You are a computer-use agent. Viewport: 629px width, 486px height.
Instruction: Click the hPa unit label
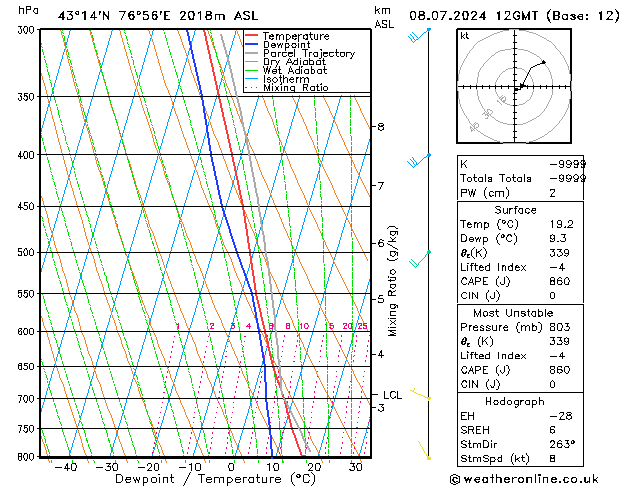click(x=28, y=10)
